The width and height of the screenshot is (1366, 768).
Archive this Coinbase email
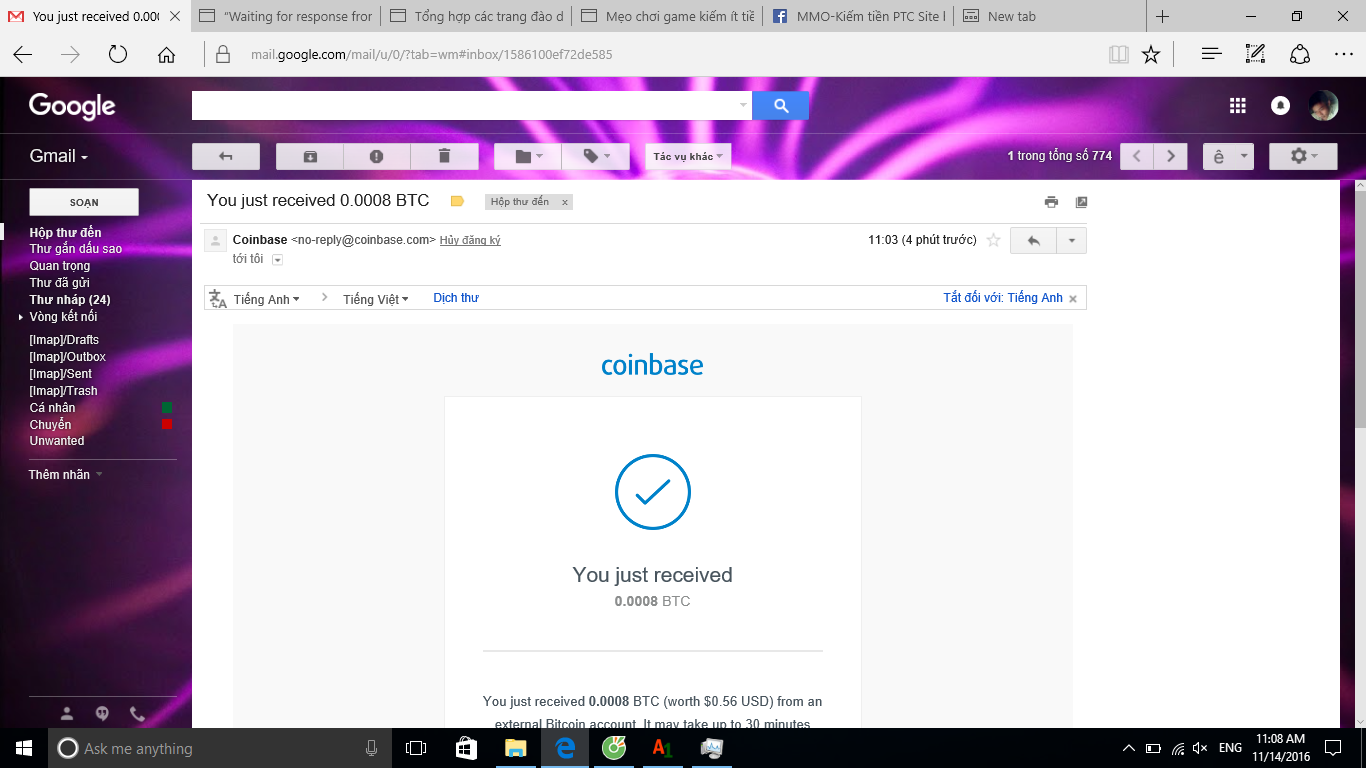310,156
